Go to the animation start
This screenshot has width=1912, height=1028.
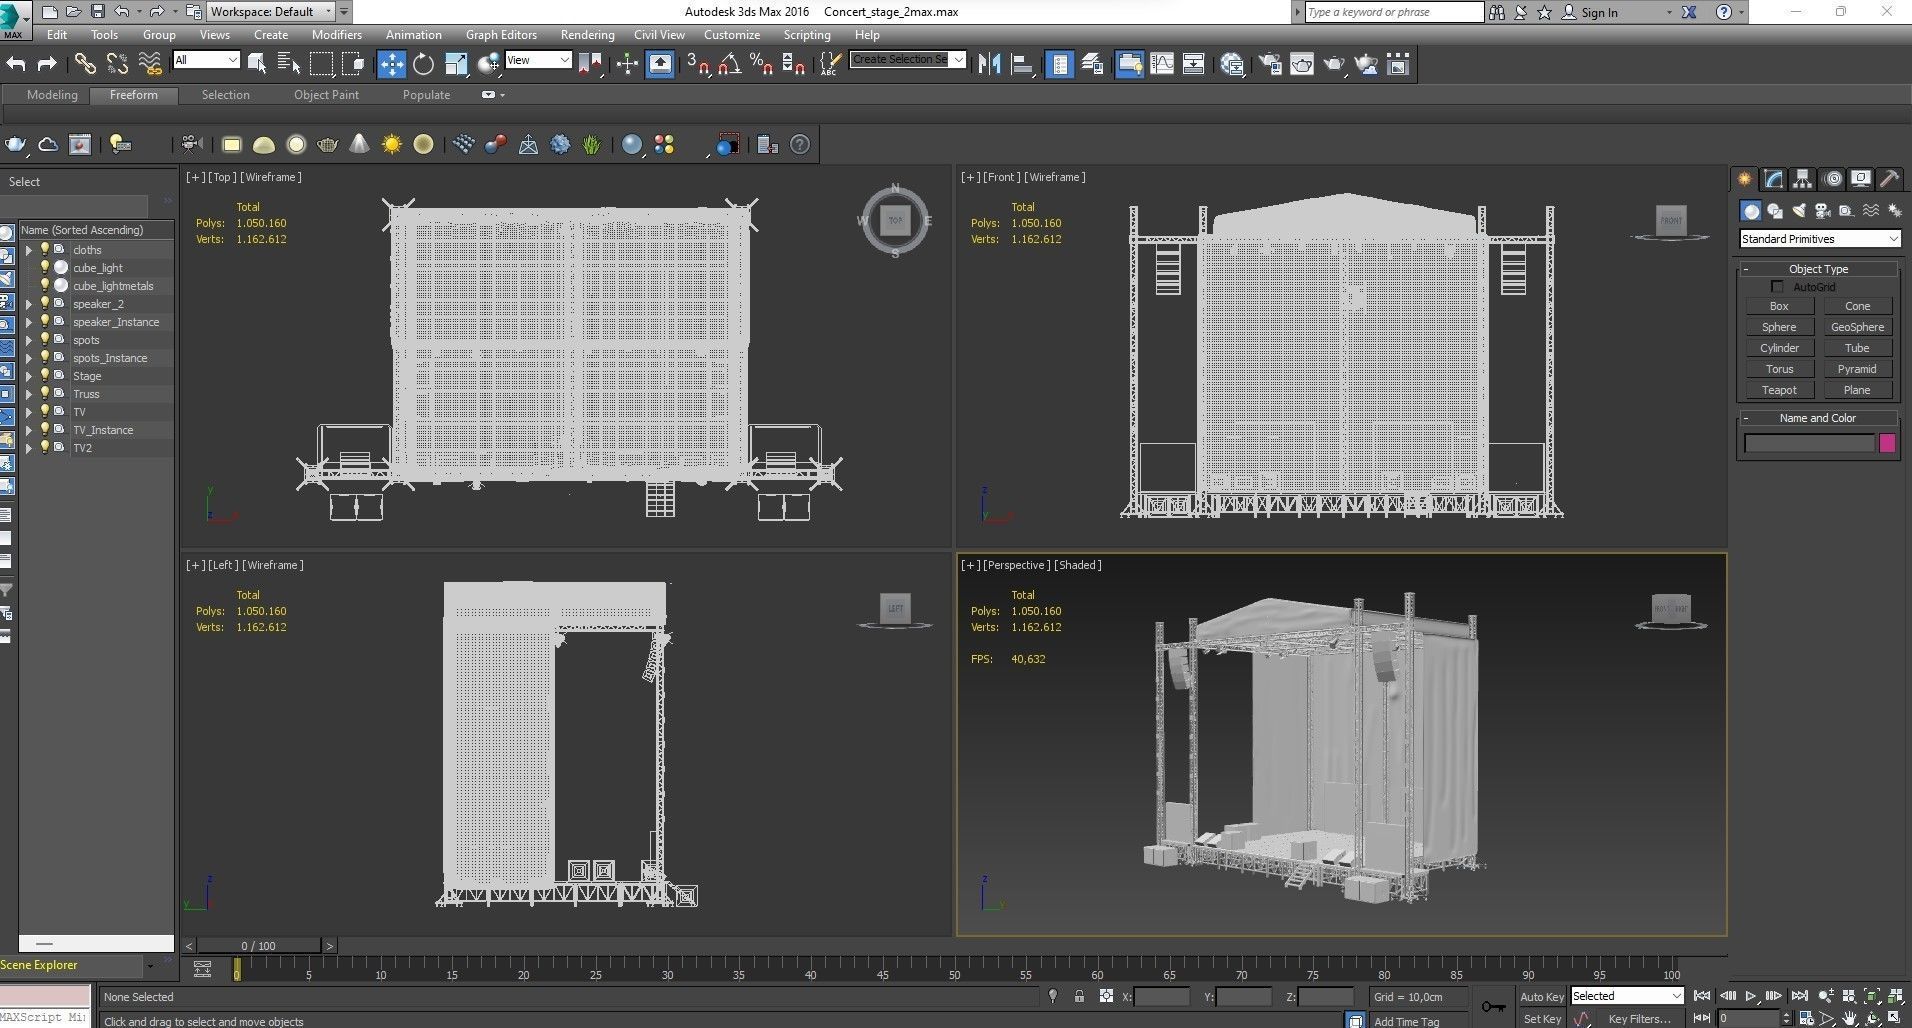(1702, 996)
